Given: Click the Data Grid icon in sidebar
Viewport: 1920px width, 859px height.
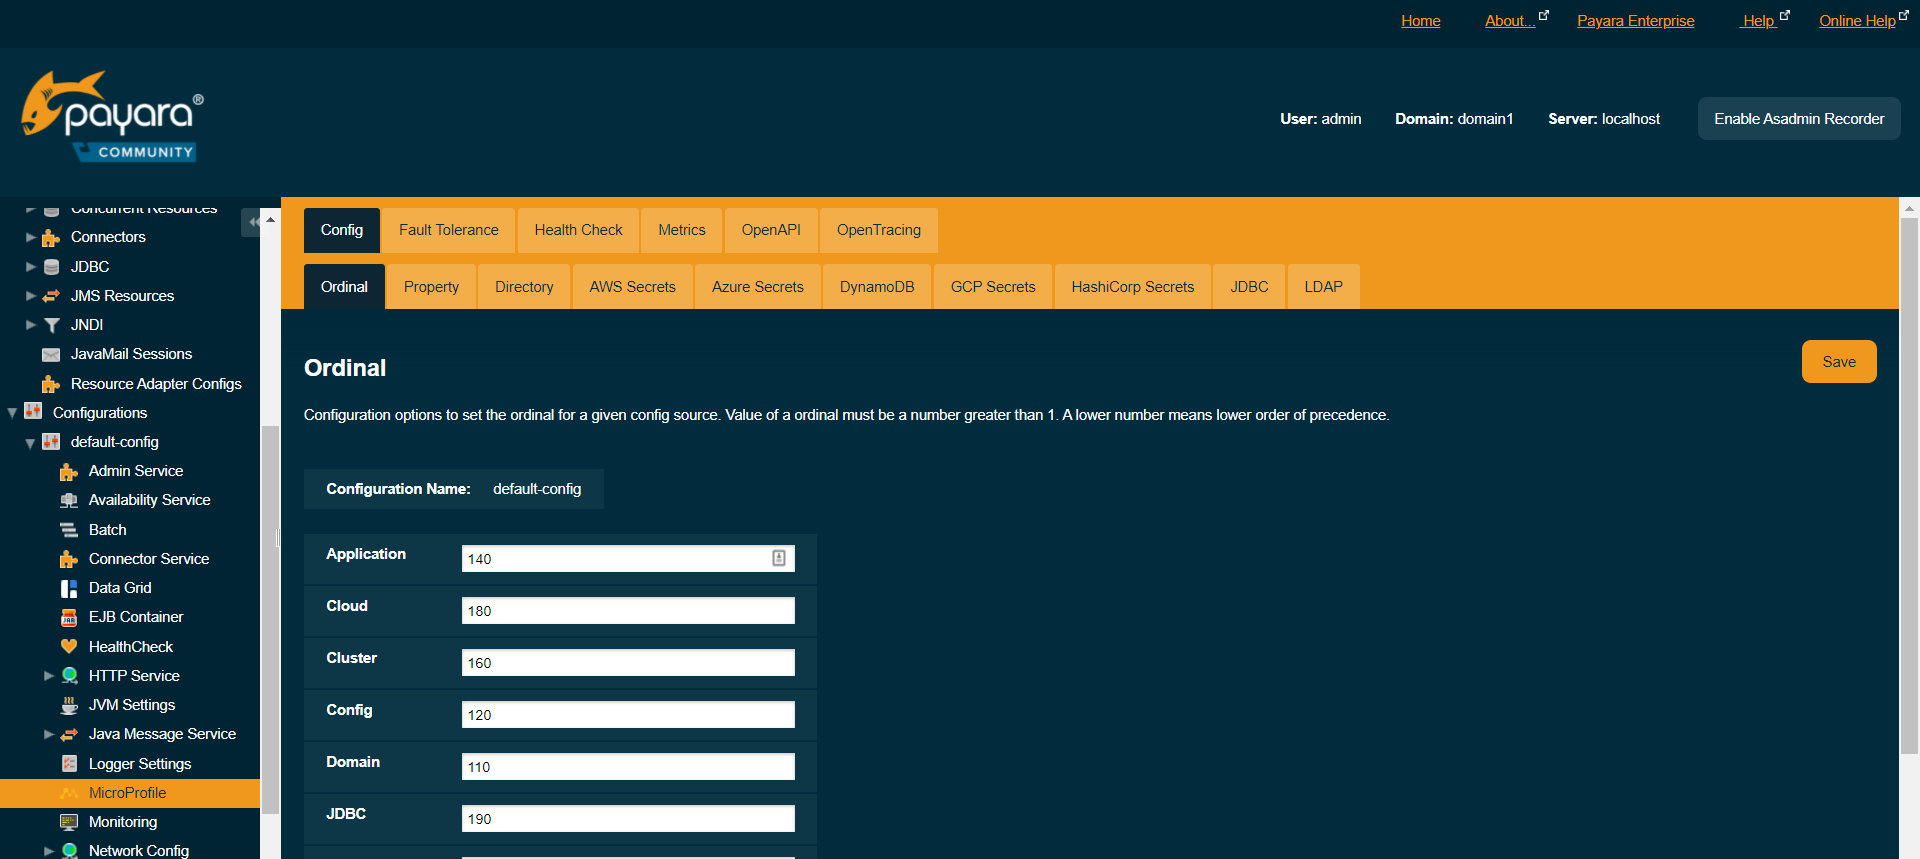Looking at the screenshot, I should tap(69, 588).
